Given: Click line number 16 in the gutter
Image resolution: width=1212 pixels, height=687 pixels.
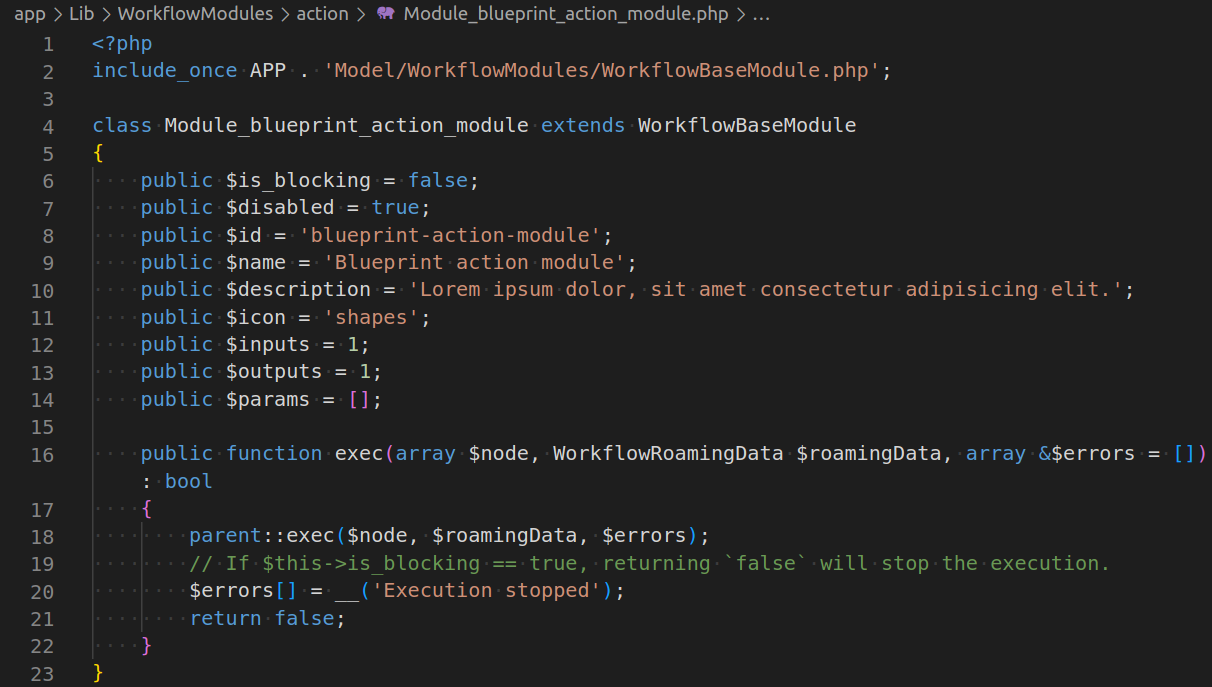Looking at the screenshot, I should coord(42,454).
